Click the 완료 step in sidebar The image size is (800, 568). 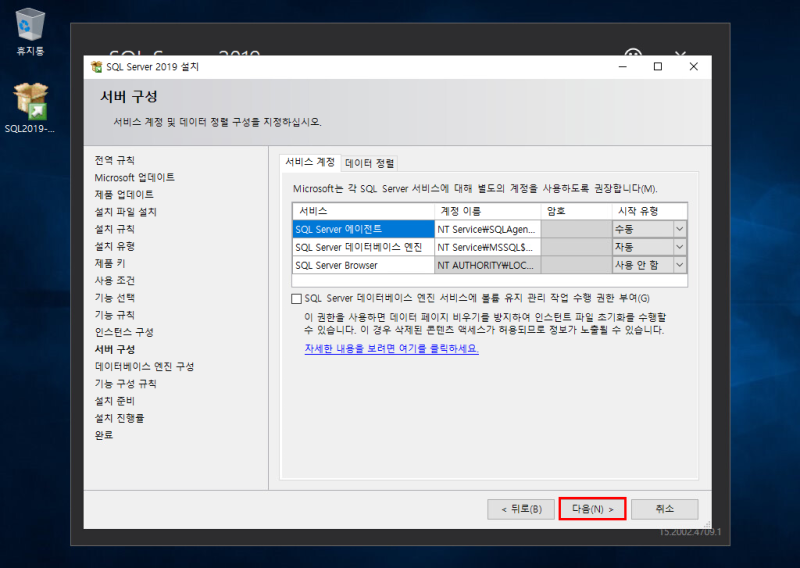104,435
